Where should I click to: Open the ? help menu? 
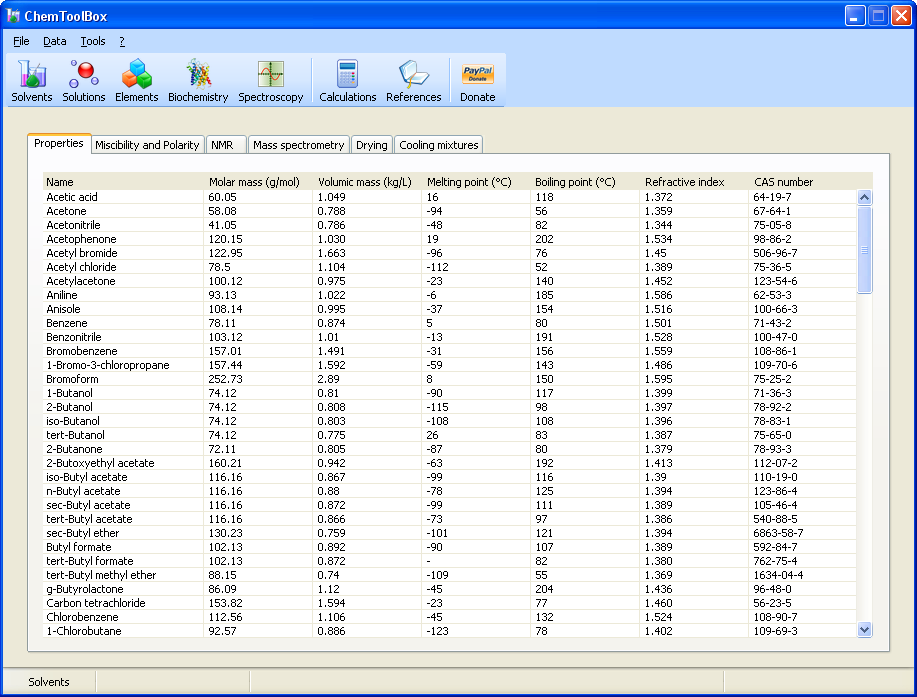122,41
